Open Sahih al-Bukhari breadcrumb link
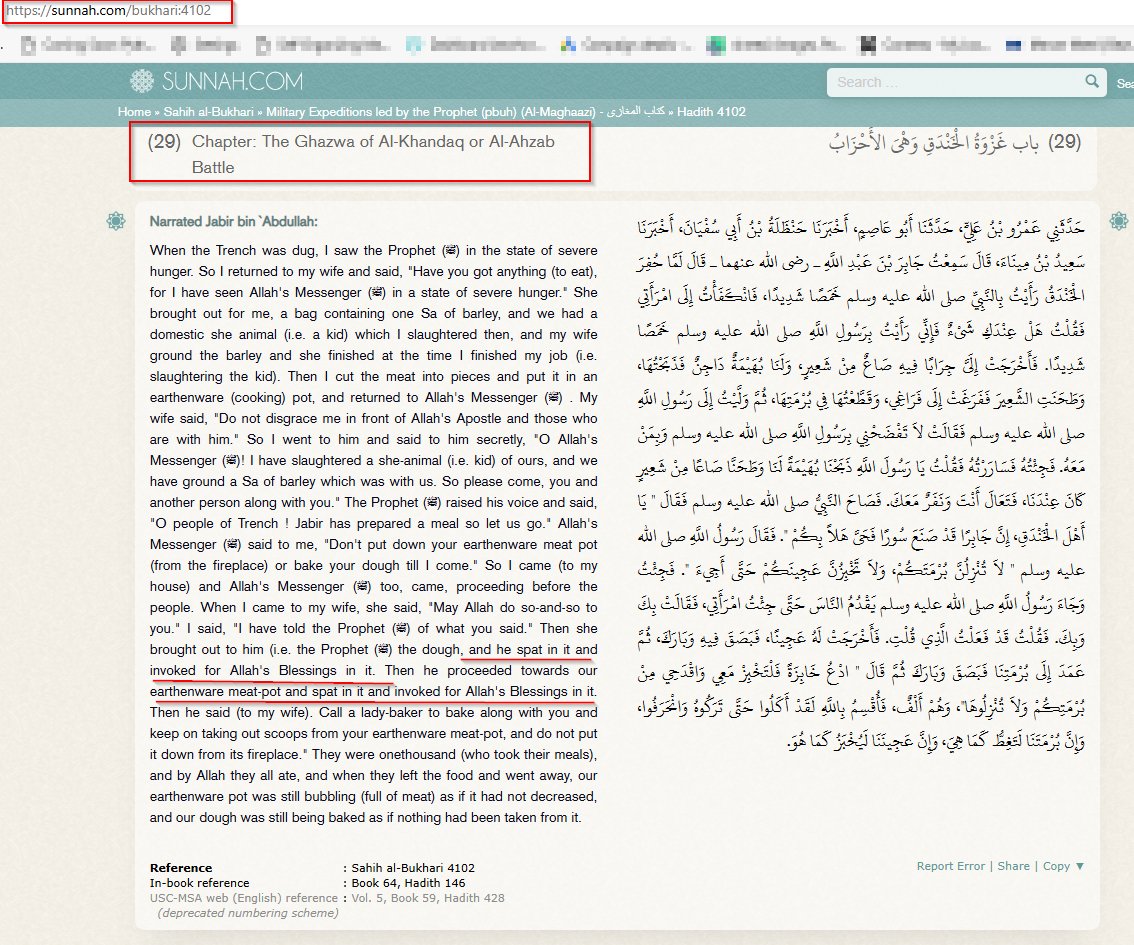Viewport: 1134px width, 945px height. (x=208, y=112)
